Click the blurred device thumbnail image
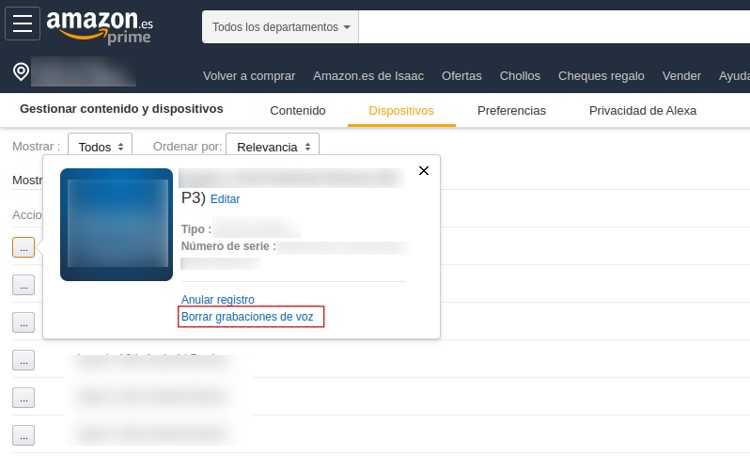The width and height of the screenshot is (750, 456). click(116, 224)
